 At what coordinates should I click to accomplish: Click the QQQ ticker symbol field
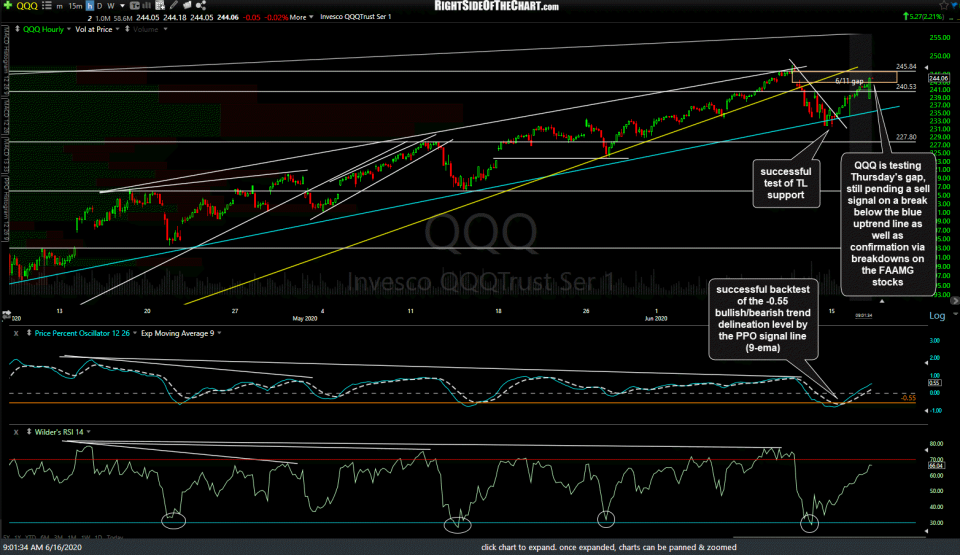tap(27, 6)
